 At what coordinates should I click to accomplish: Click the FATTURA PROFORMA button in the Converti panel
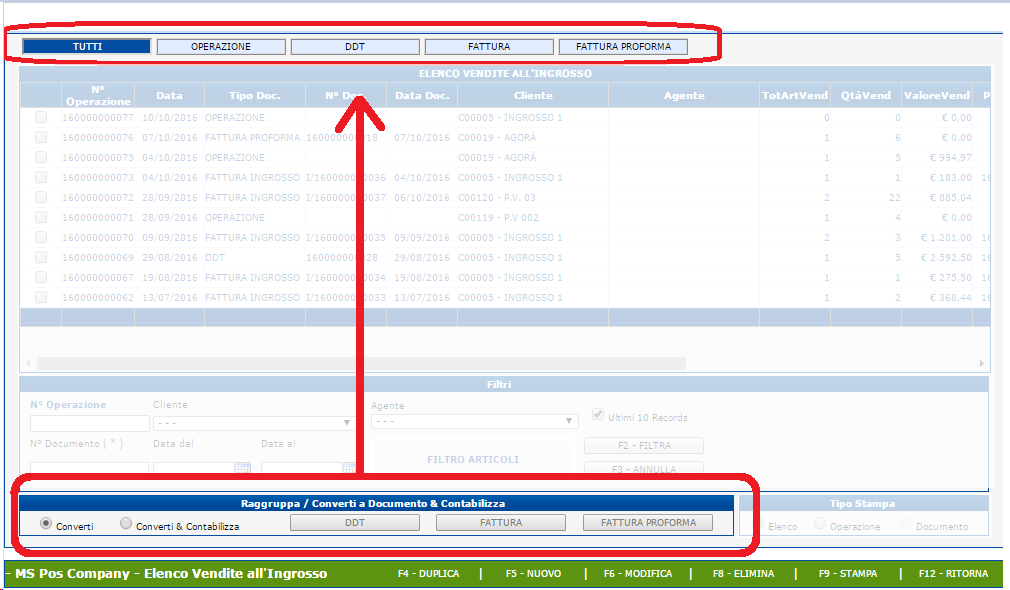point(648,522)
